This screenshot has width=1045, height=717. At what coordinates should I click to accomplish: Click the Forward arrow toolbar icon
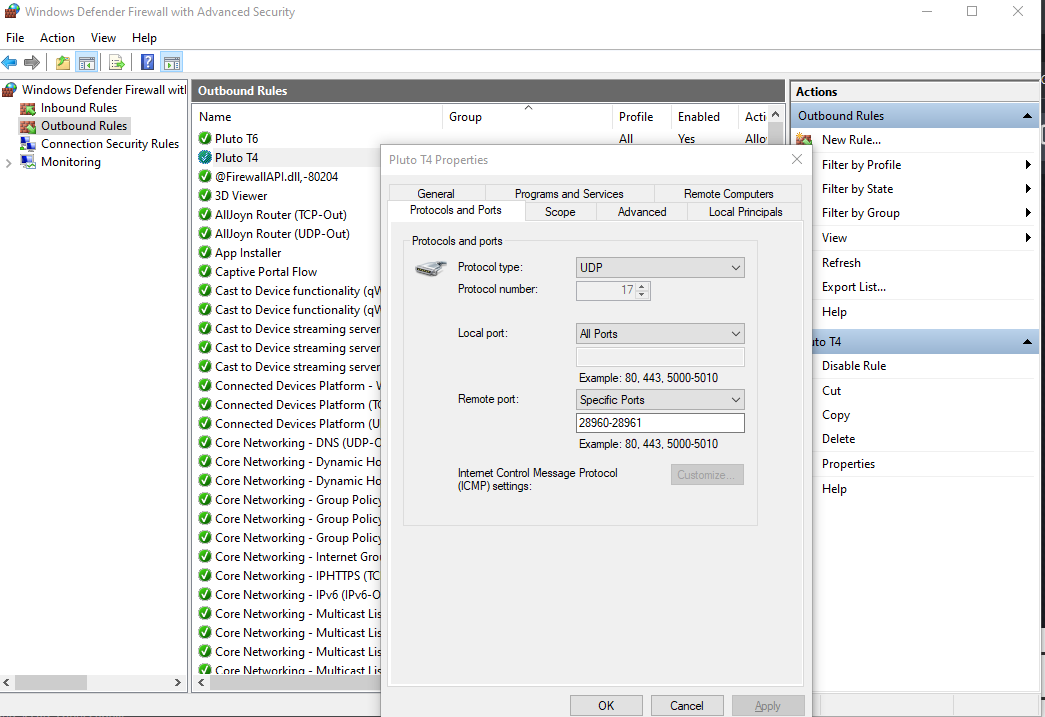click(31, 63)
